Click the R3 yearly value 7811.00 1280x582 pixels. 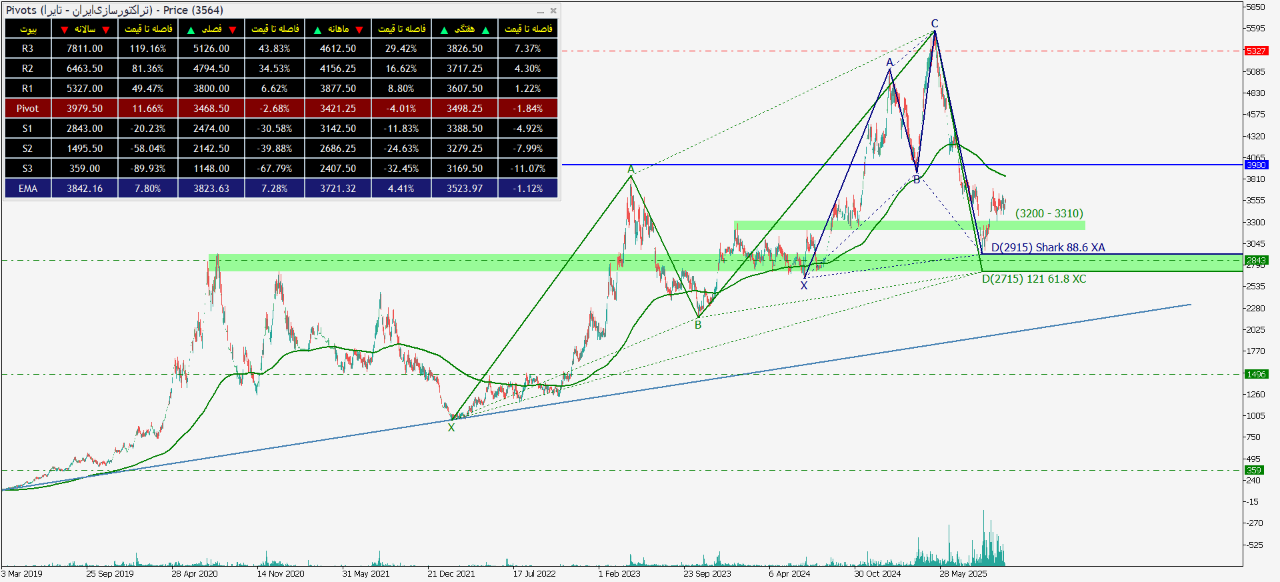(85, 48)
